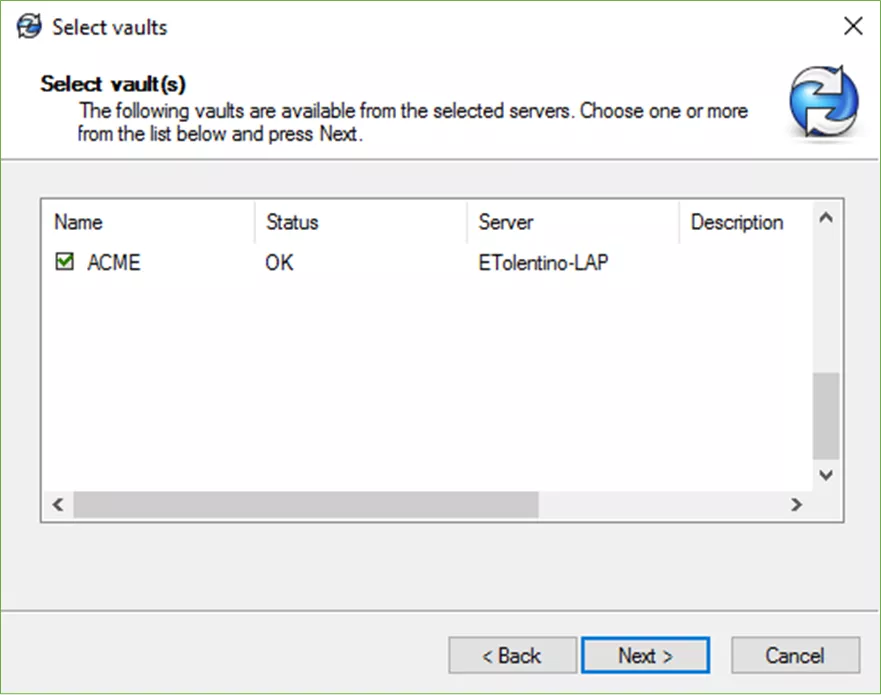Click the vertical scrollbar thumb
The width and height of the screenshot is (881, 695).
[825, 415]
